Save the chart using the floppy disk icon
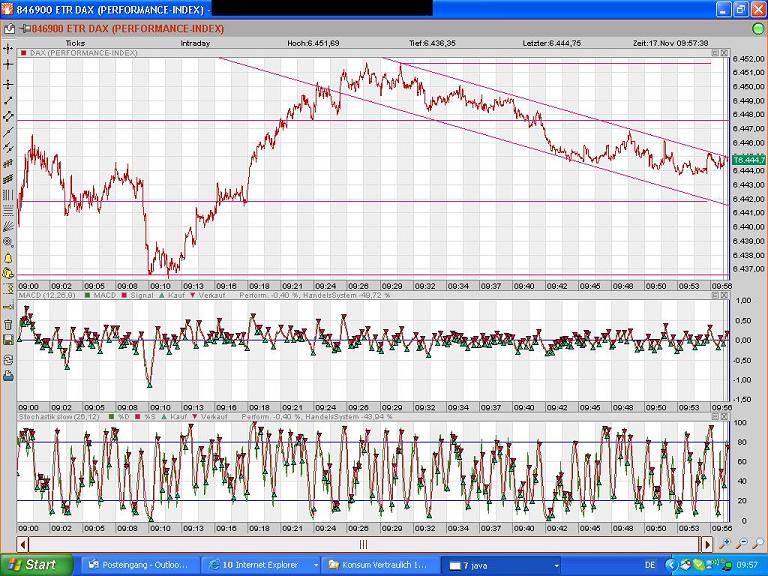Image resolution: width=768 pixels, height=576 pixels. 8,340
